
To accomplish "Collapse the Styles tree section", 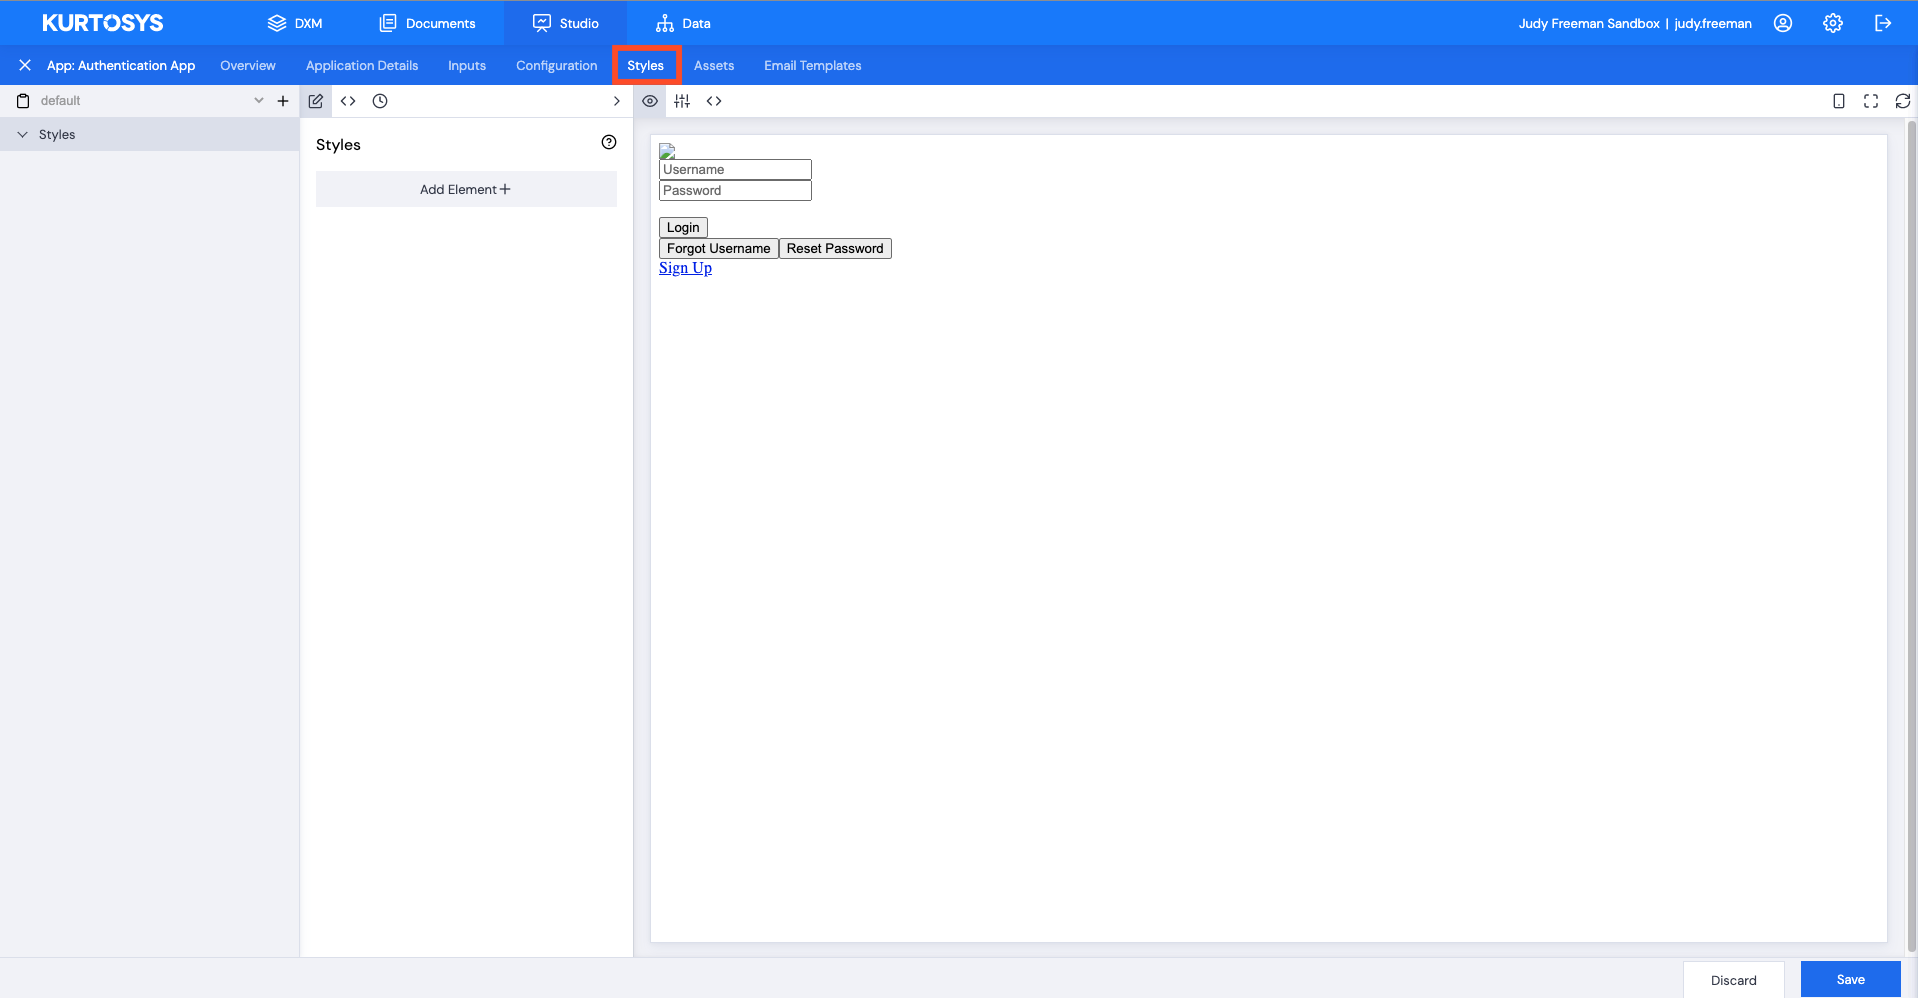I will pos(22,134).
